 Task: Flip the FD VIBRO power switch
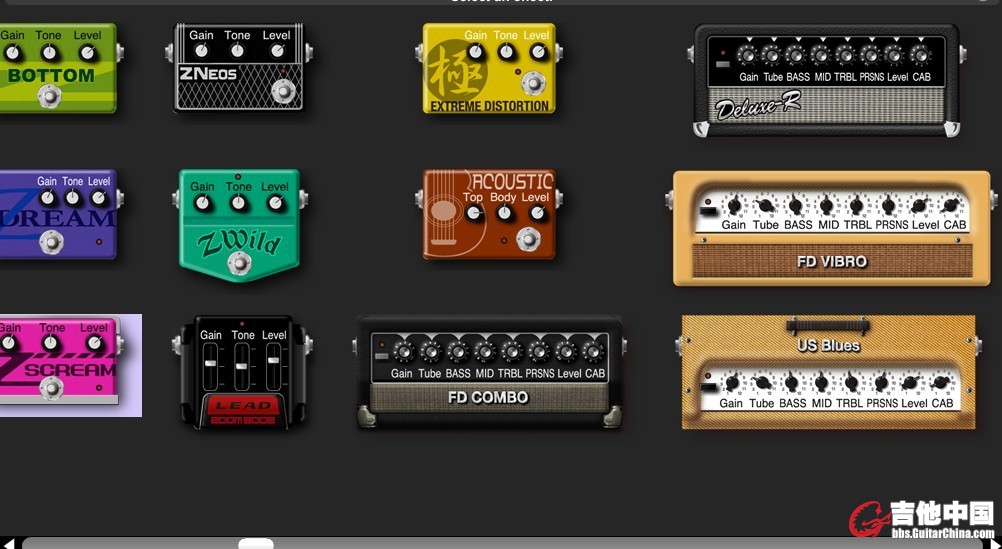(x=707, y=212)
